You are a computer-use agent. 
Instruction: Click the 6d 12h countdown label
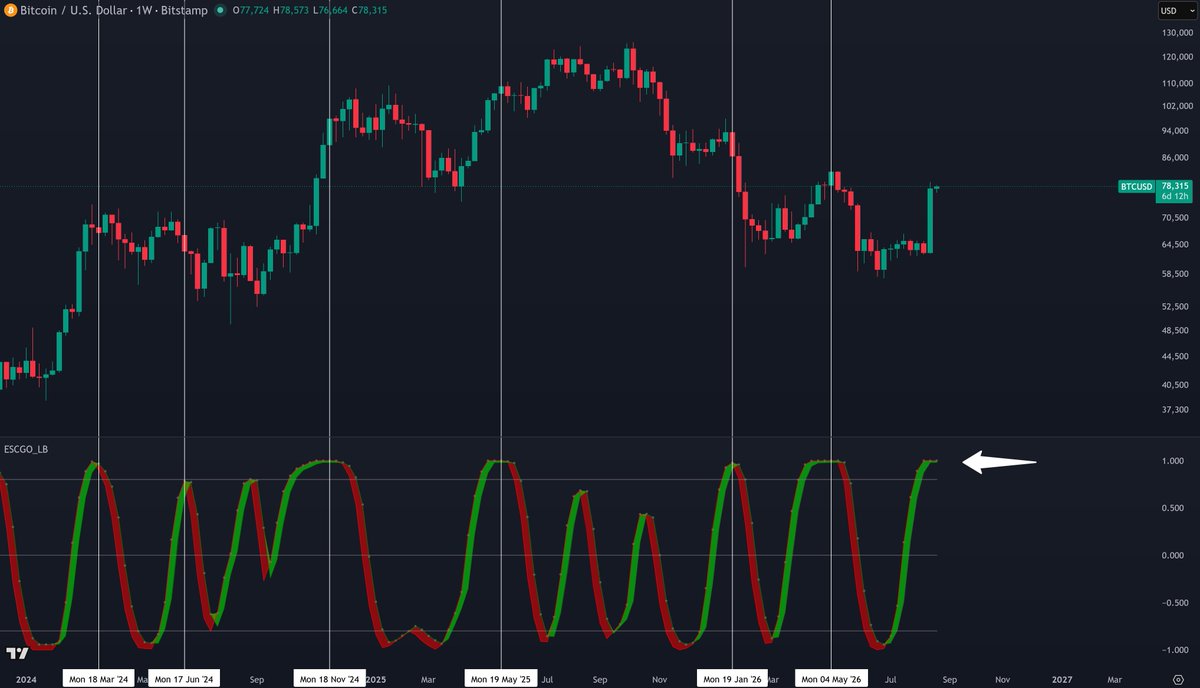click(x=1175, y=197)
